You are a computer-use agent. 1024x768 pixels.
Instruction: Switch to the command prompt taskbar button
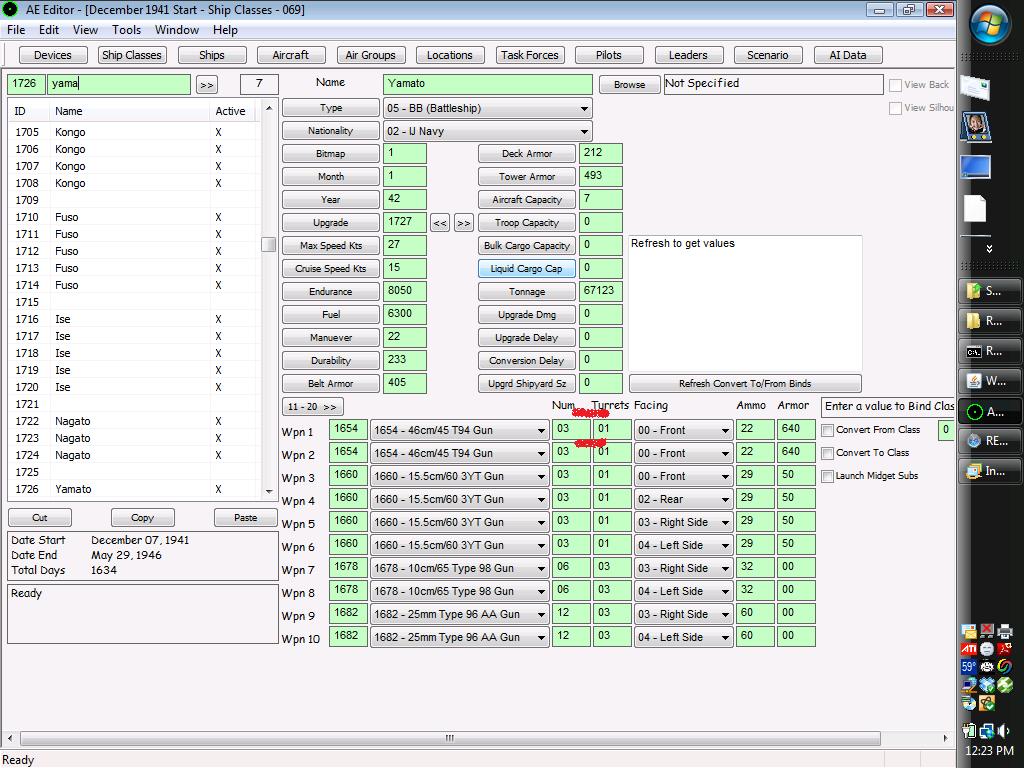(989, 351)
